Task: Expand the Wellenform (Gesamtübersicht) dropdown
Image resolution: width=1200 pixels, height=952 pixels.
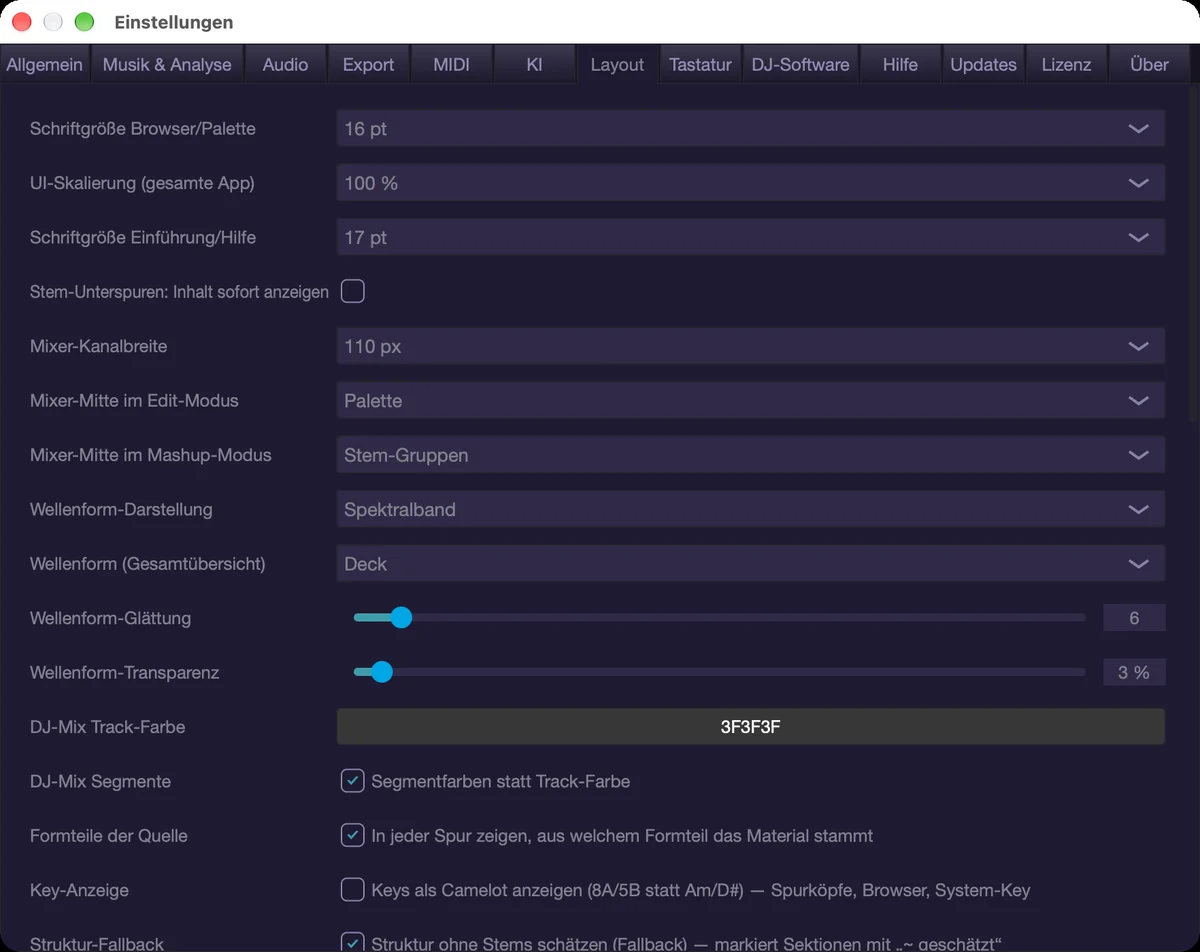Action: [x=750, y=564]
